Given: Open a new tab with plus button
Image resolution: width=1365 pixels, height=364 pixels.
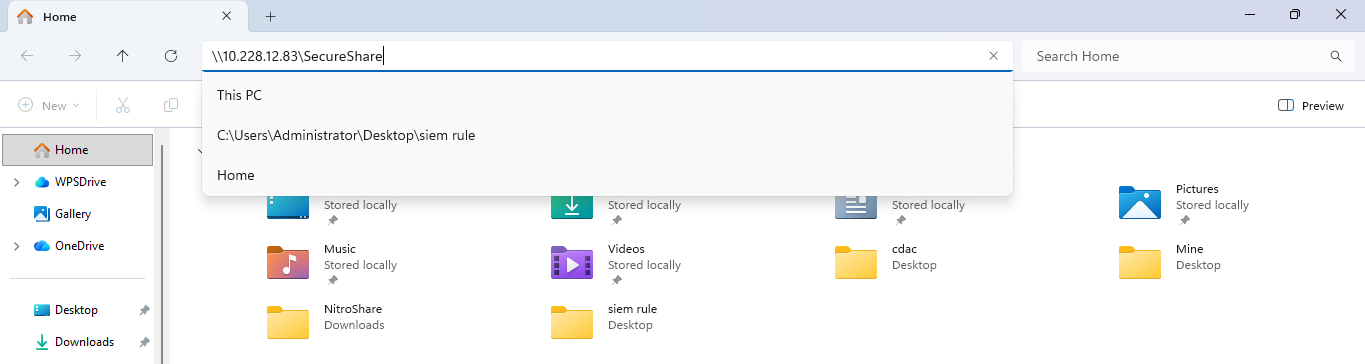Looking at the screenshot, I should point(270,16).
